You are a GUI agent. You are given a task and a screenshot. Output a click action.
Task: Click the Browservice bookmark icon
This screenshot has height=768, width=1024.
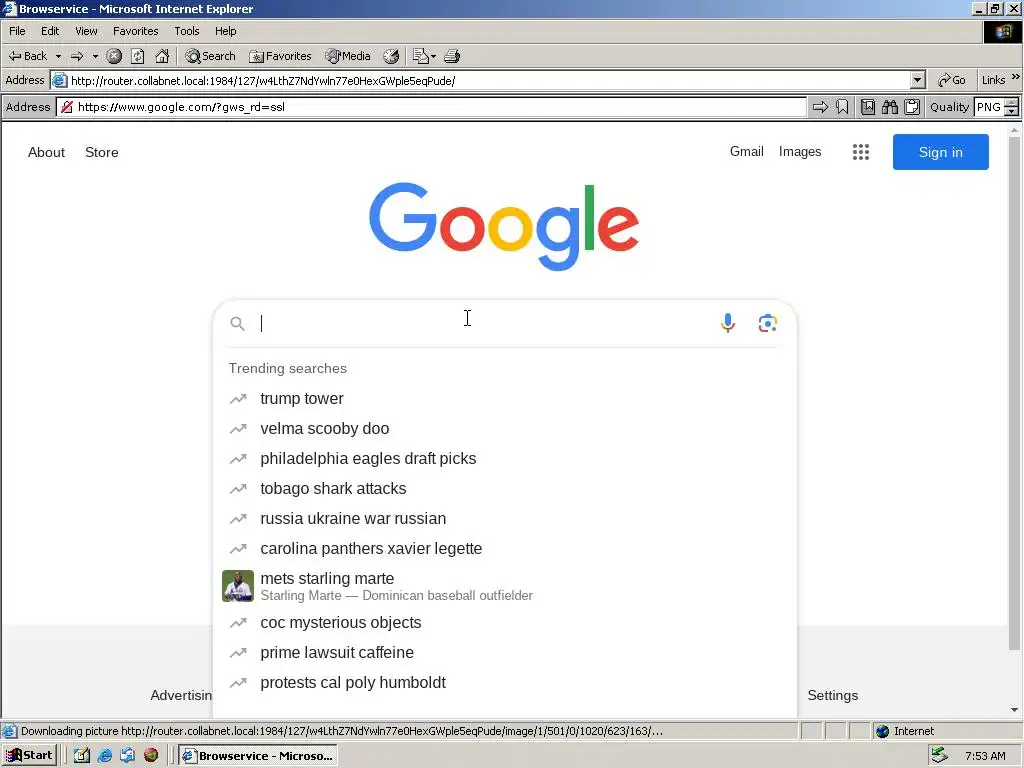[x=842, y=107]
